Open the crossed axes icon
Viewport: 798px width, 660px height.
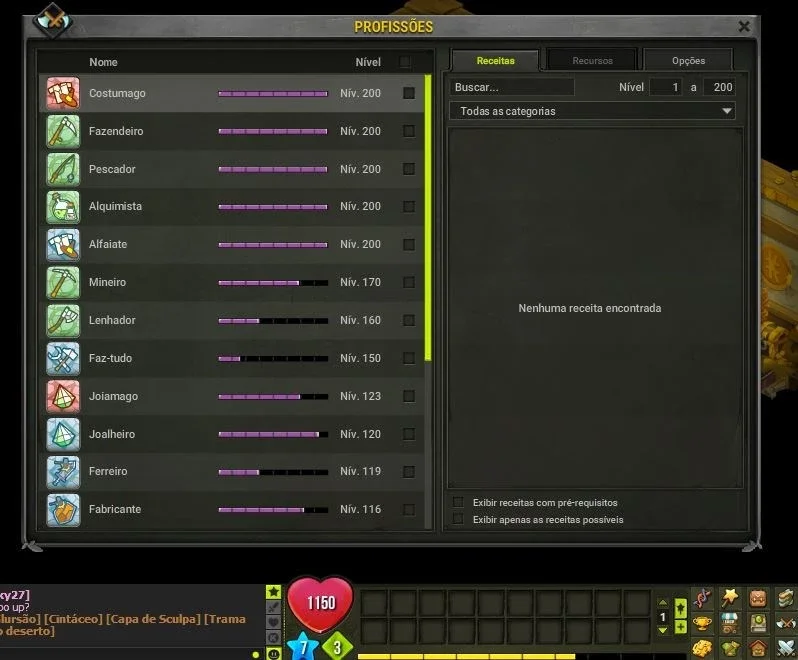click(786, 623)
